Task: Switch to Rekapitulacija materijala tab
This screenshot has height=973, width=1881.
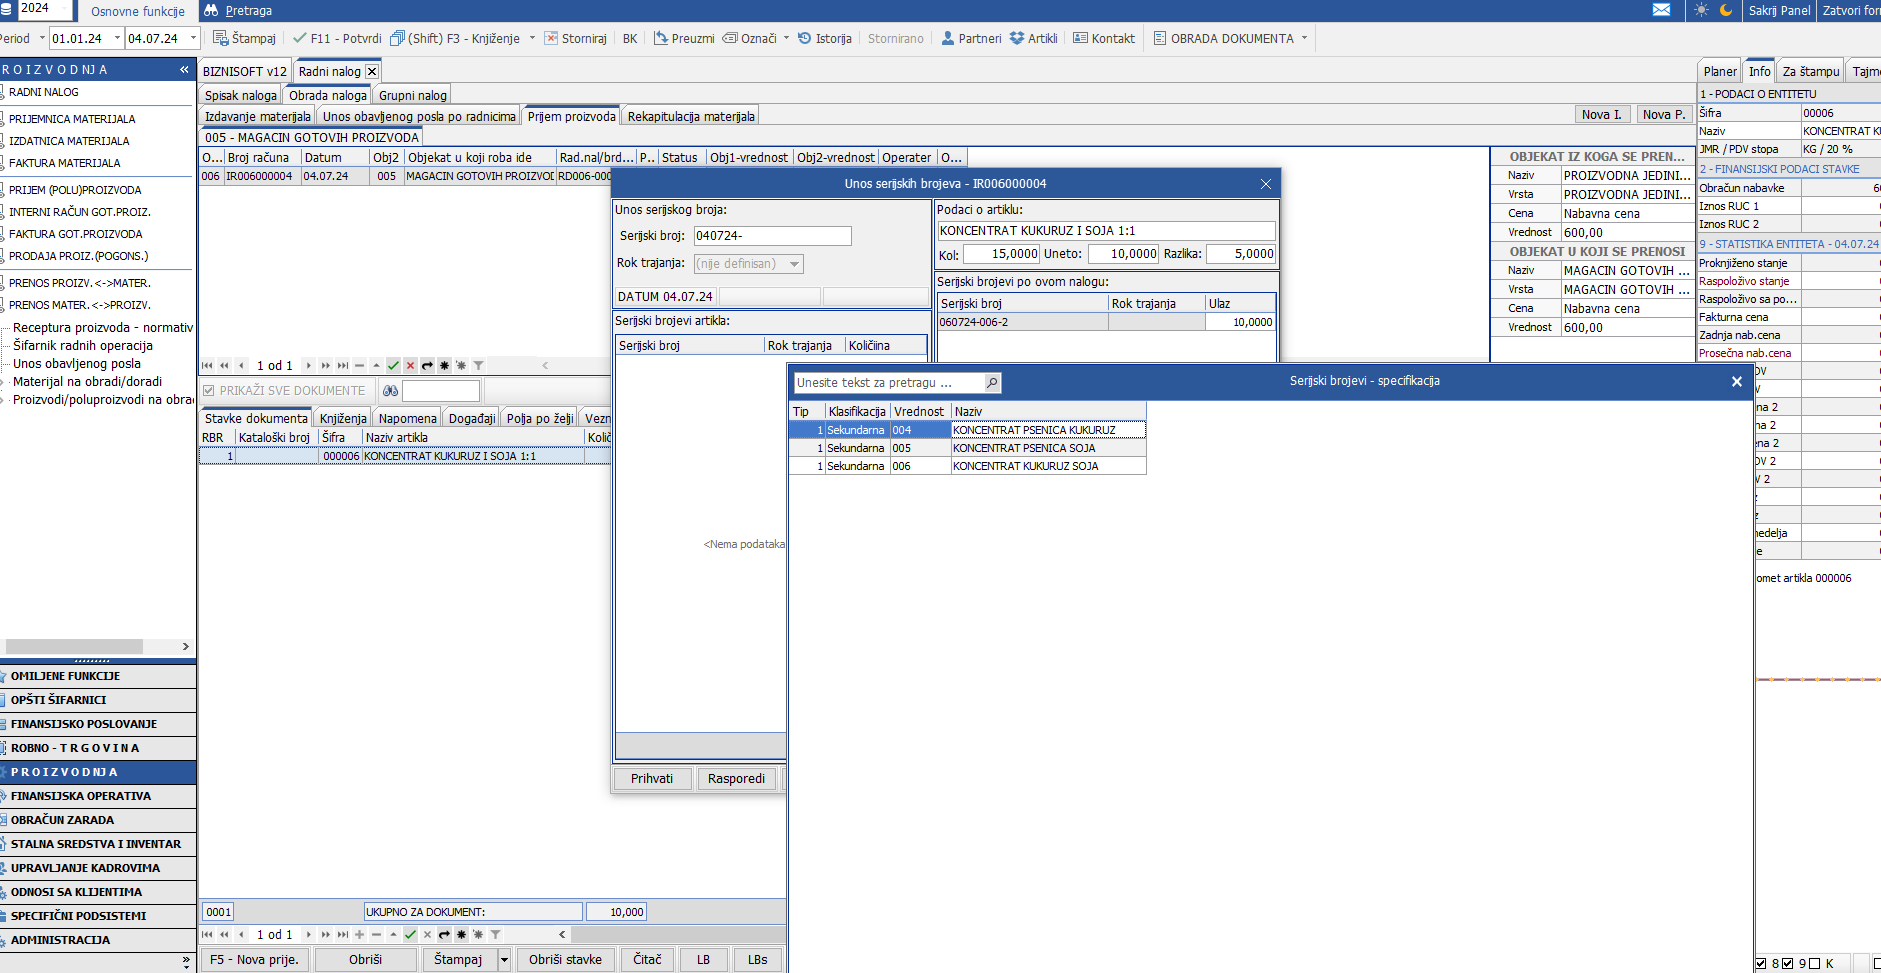Action: pyautogui.click(x=690, y=117)
